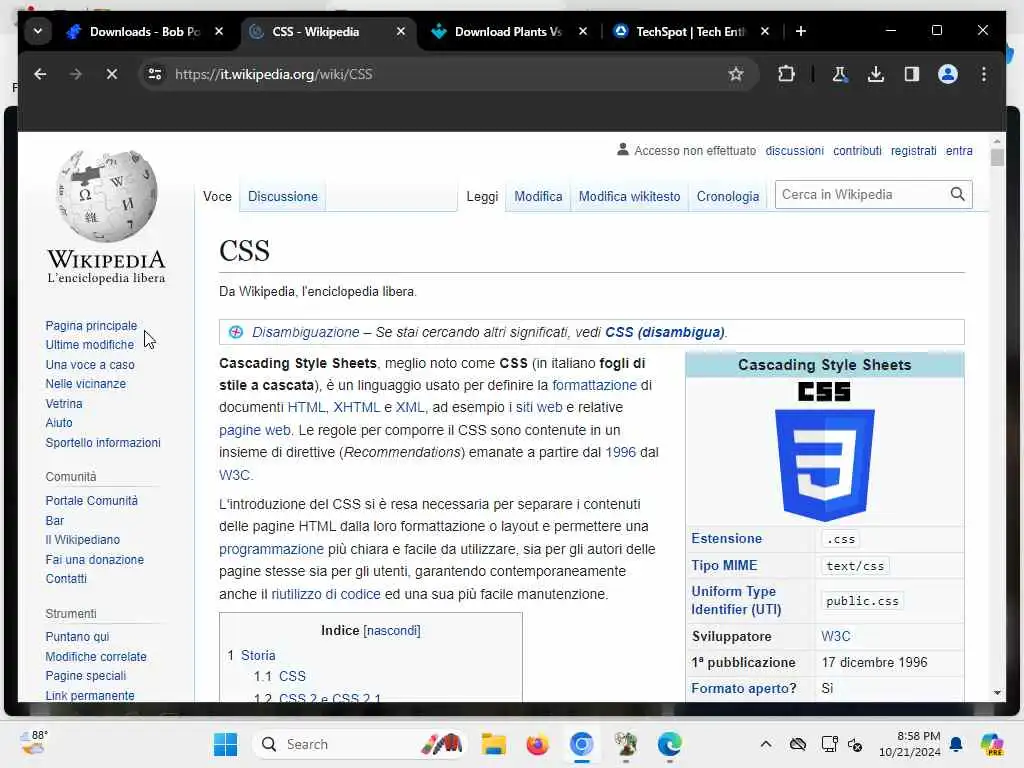Screen dimensions: 1024x768
Task: Select the Discussione tab
Action: 283,197
